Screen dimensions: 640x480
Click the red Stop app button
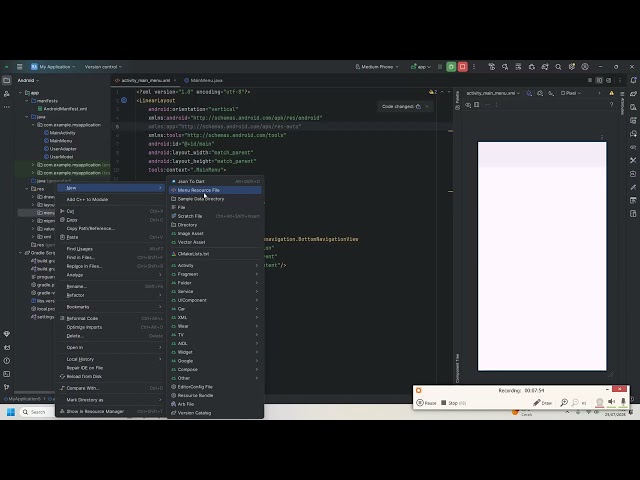tap(462, 67)
